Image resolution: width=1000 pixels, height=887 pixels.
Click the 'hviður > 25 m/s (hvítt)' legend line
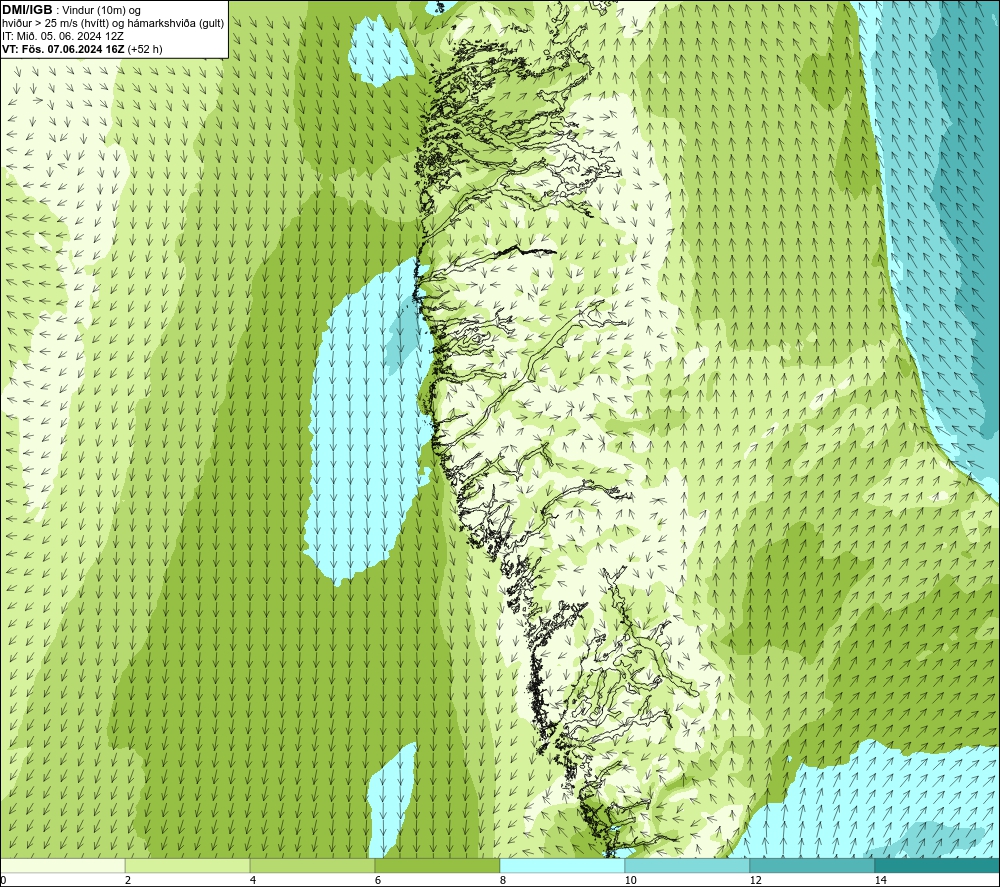point(114,23)
